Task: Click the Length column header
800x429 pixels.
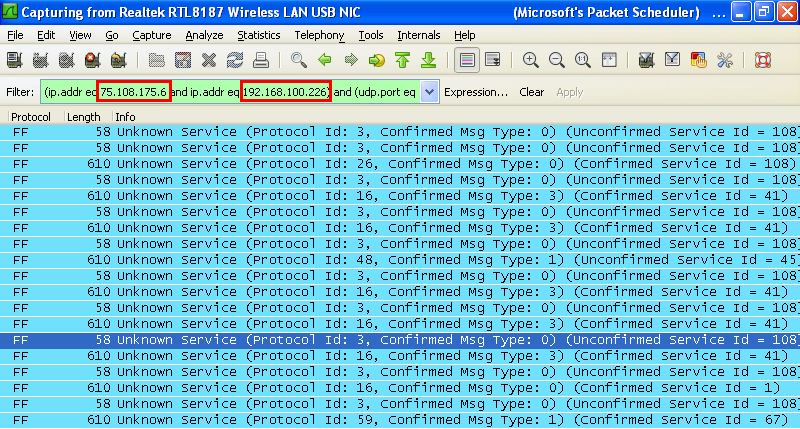Action: point(83,117)
